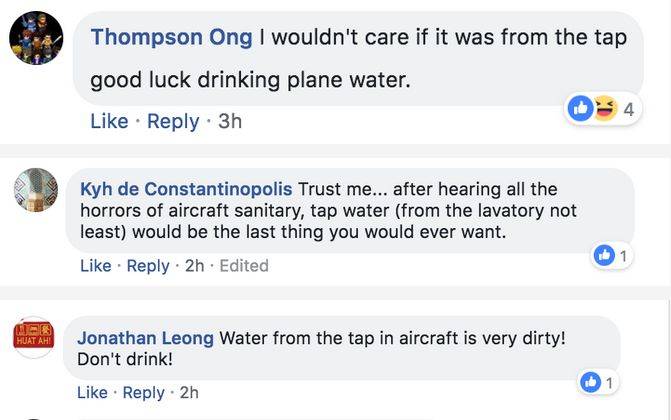Click the like reaction icon on Kyh's comment
The height and width of the screenshot is (420, 671).
(x=604, y=256)
